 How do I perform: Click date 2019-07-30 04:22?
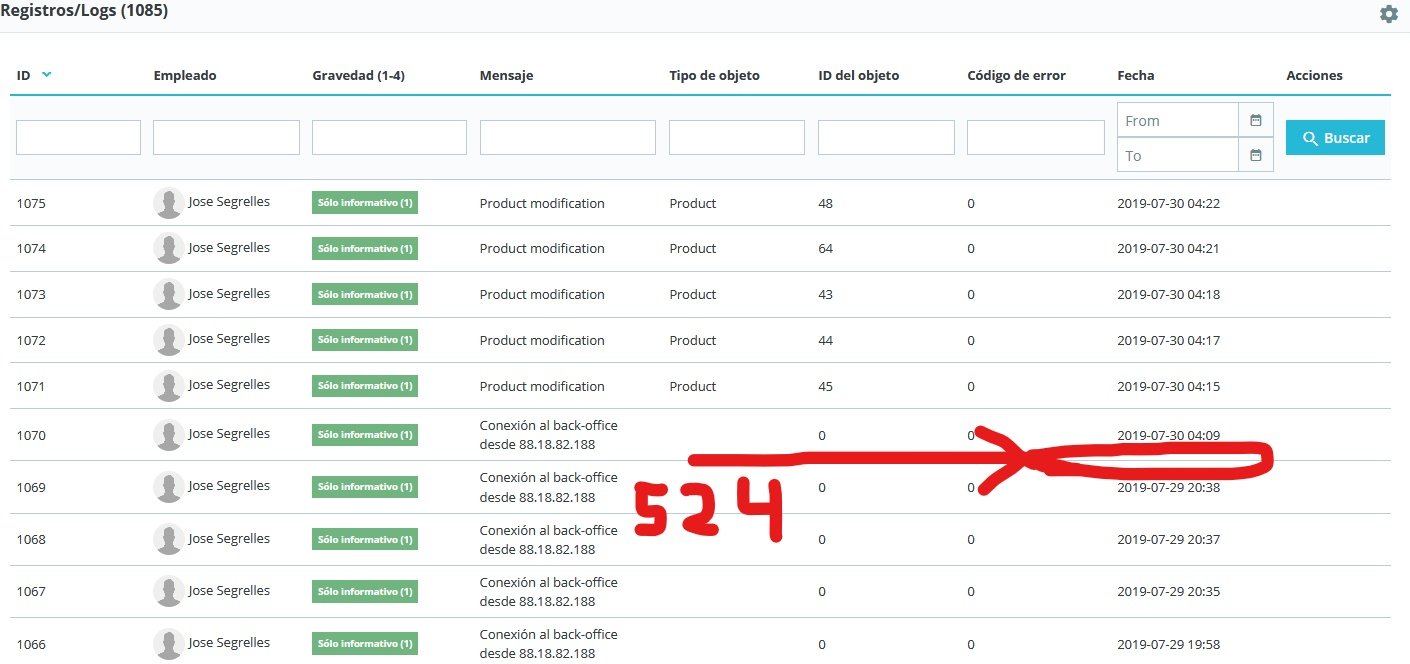point(1168,203)
